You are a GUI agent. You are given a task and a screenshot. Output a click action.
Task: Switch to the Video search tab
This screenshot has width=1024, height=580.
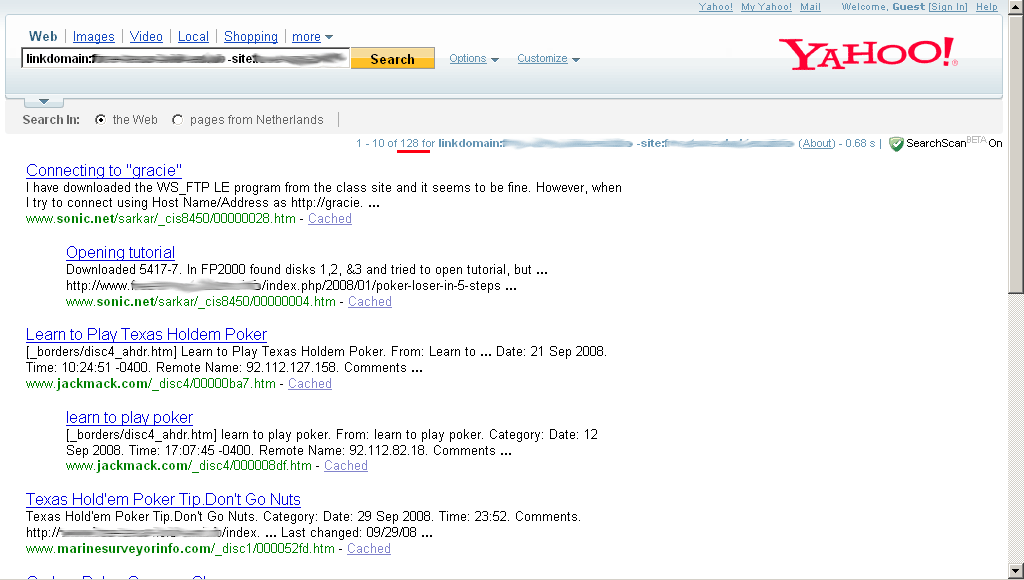(146, 37)
